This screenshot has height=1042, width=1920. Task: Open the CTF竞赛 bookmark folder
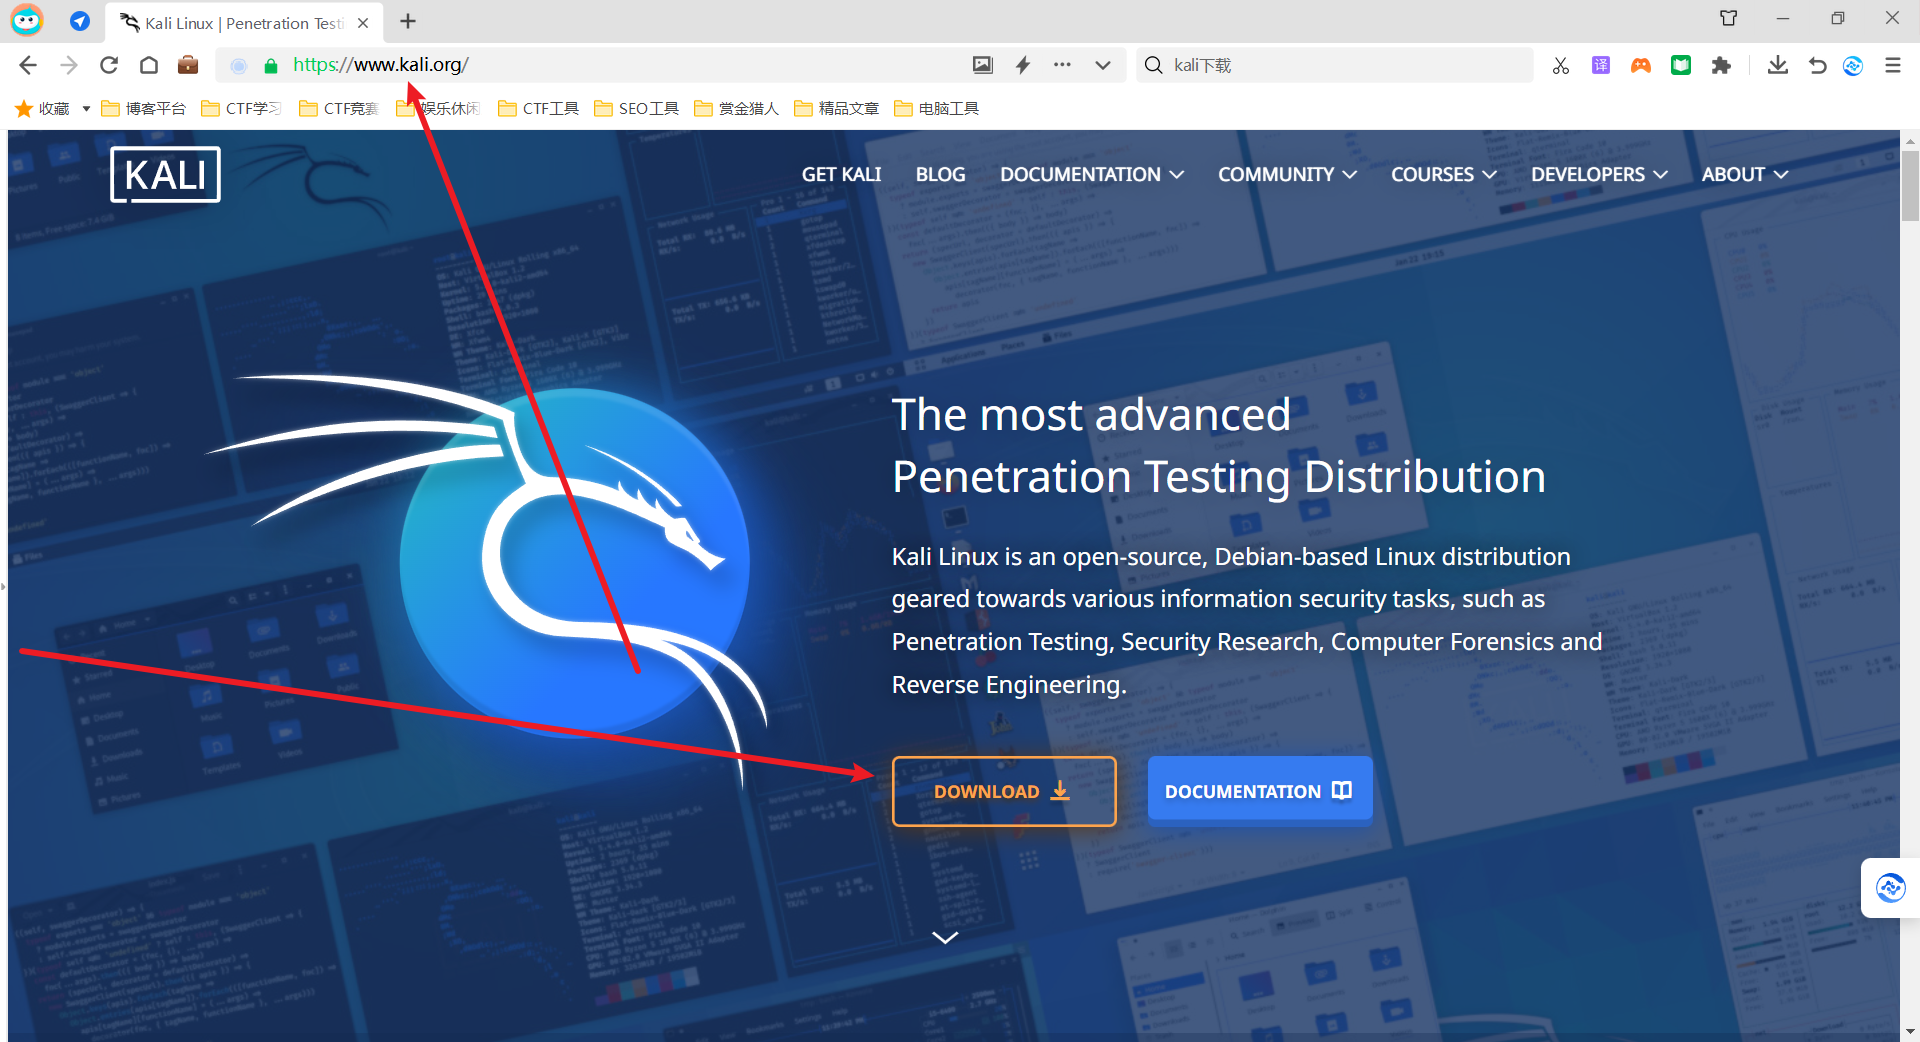point(339,108)
